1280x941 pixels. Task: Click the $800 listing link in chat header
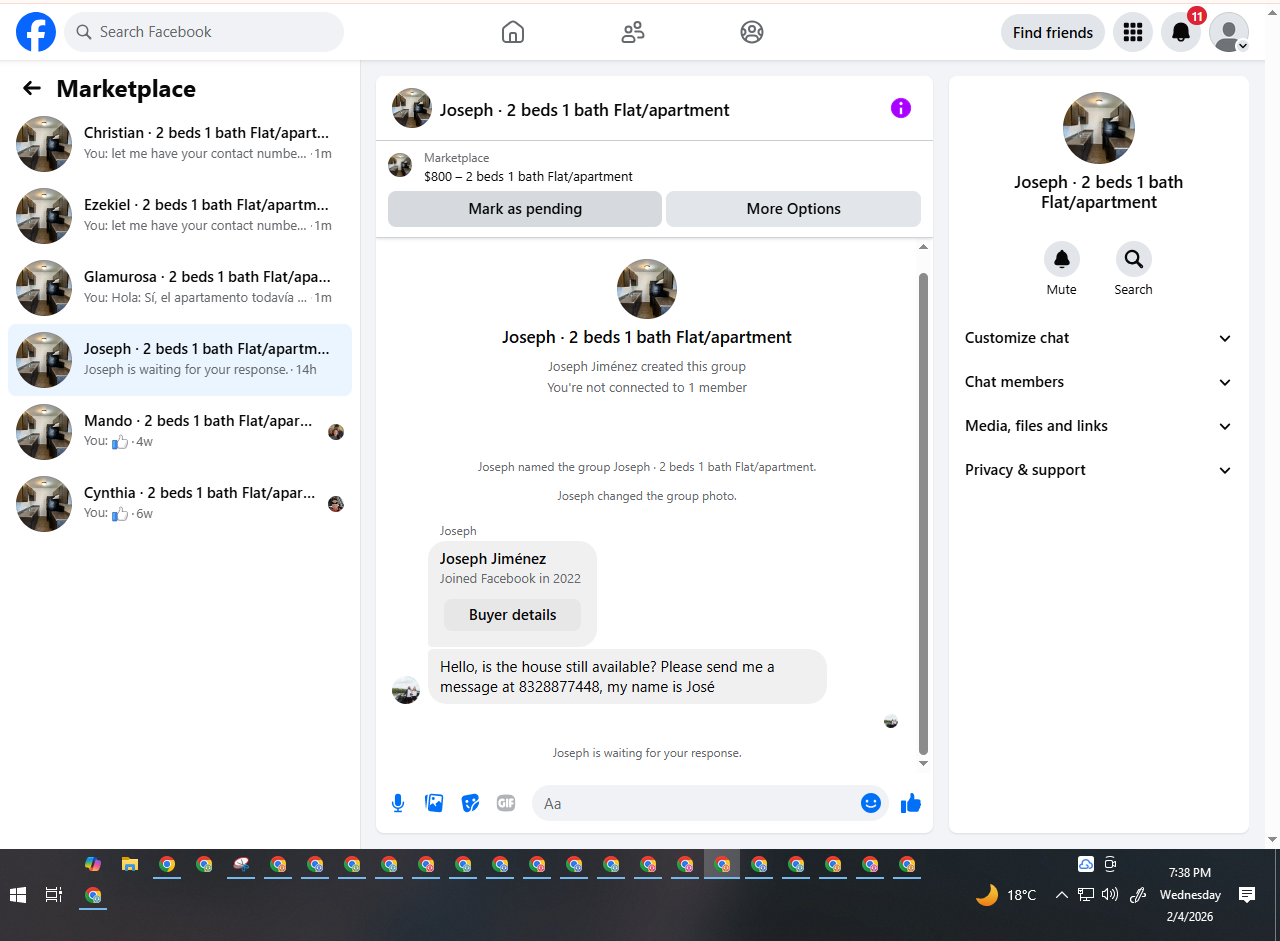pos(528,176)
